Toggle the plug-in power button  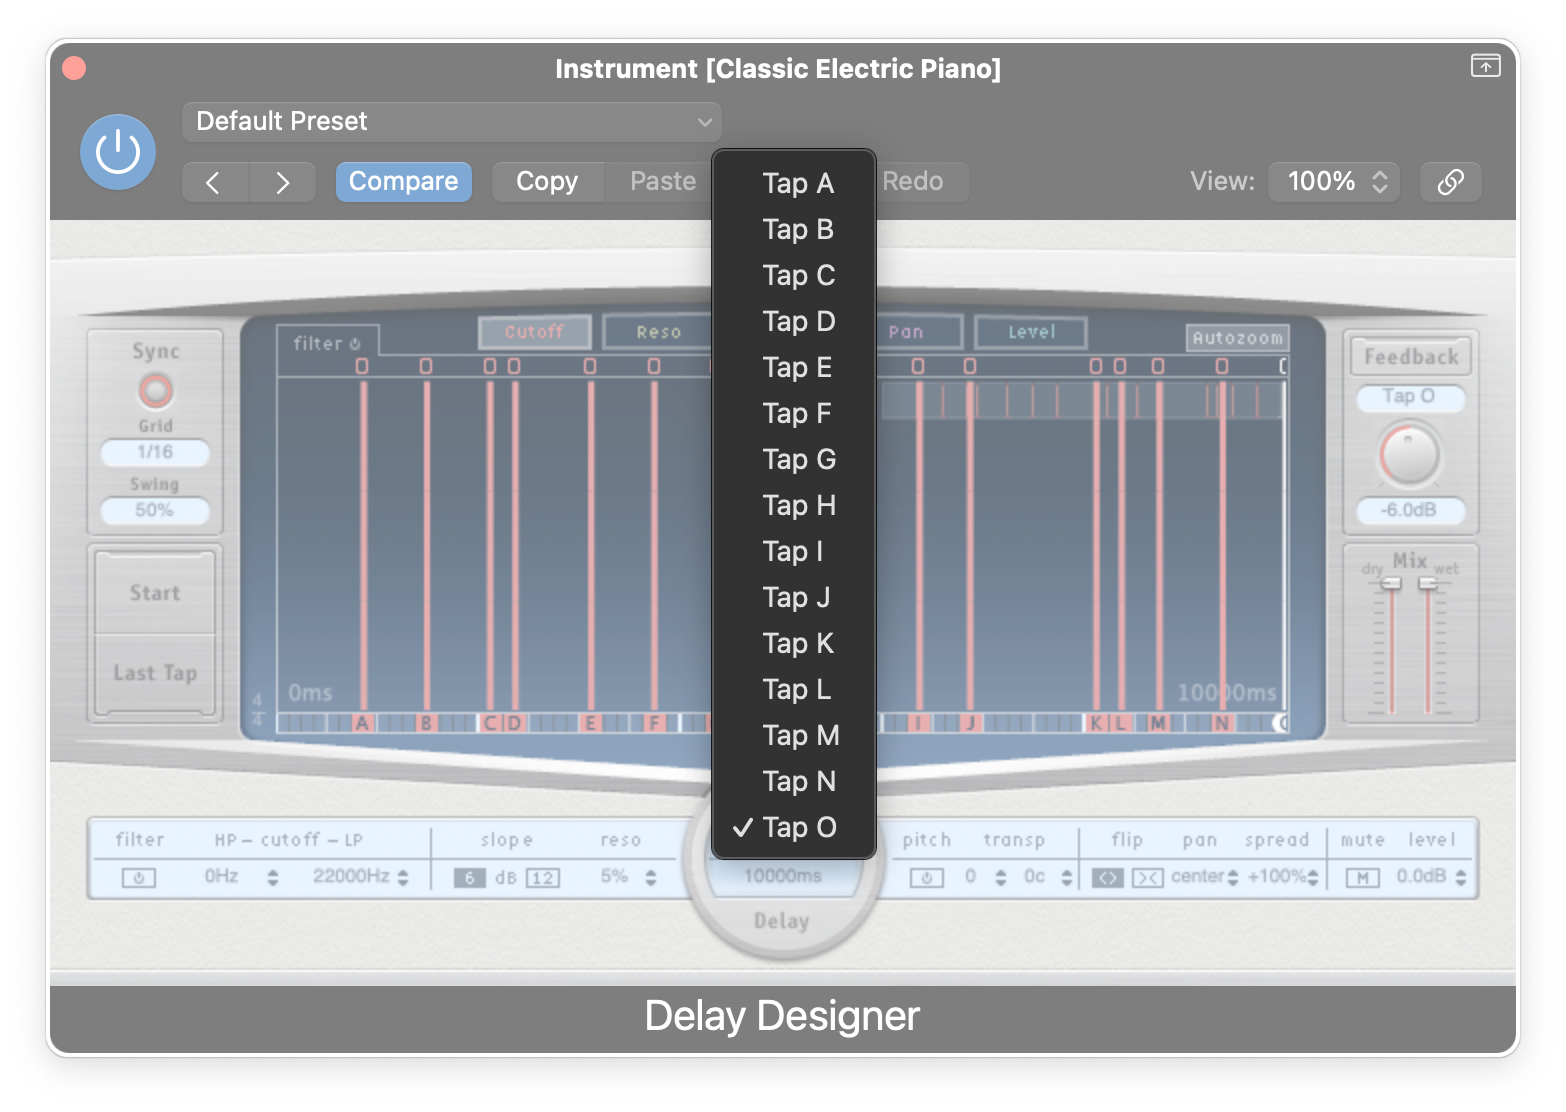pos(118,152)
